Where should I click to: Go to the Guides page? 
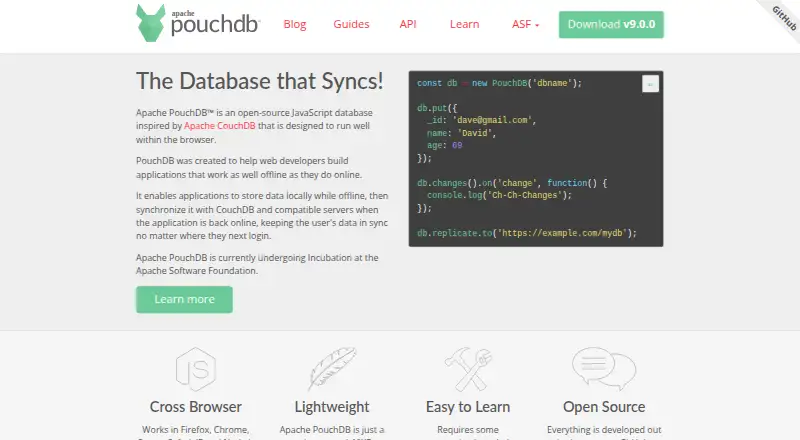[x=351, y=24]
